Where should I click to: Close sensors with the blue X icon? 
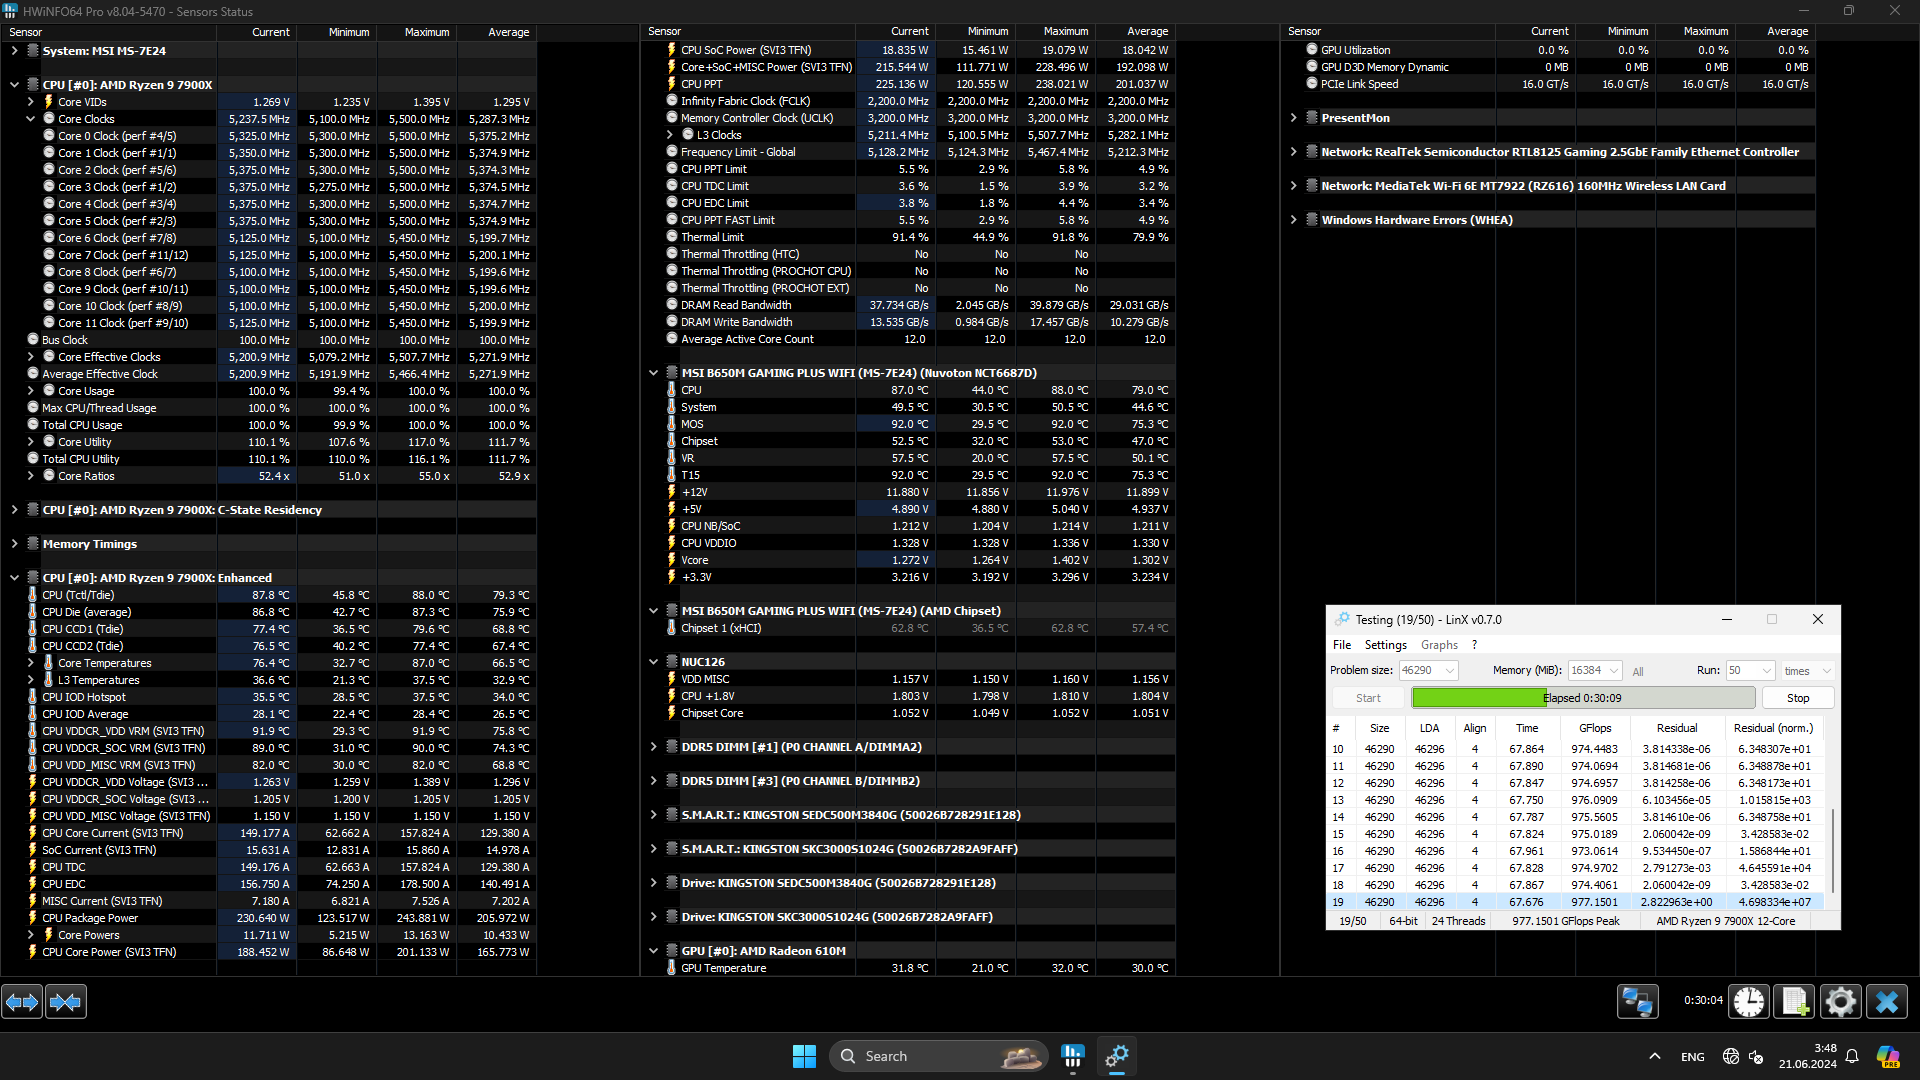pos(1887,1002)
